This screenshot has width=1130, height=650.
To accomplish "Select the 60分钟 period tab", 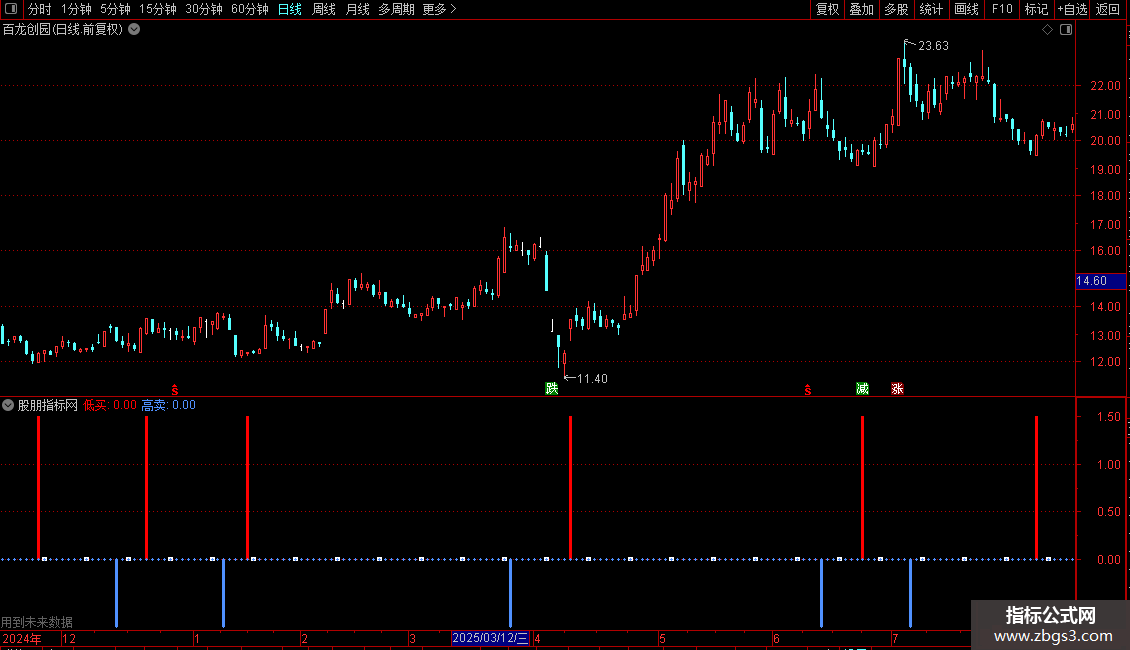I will (x=250, y=9).
